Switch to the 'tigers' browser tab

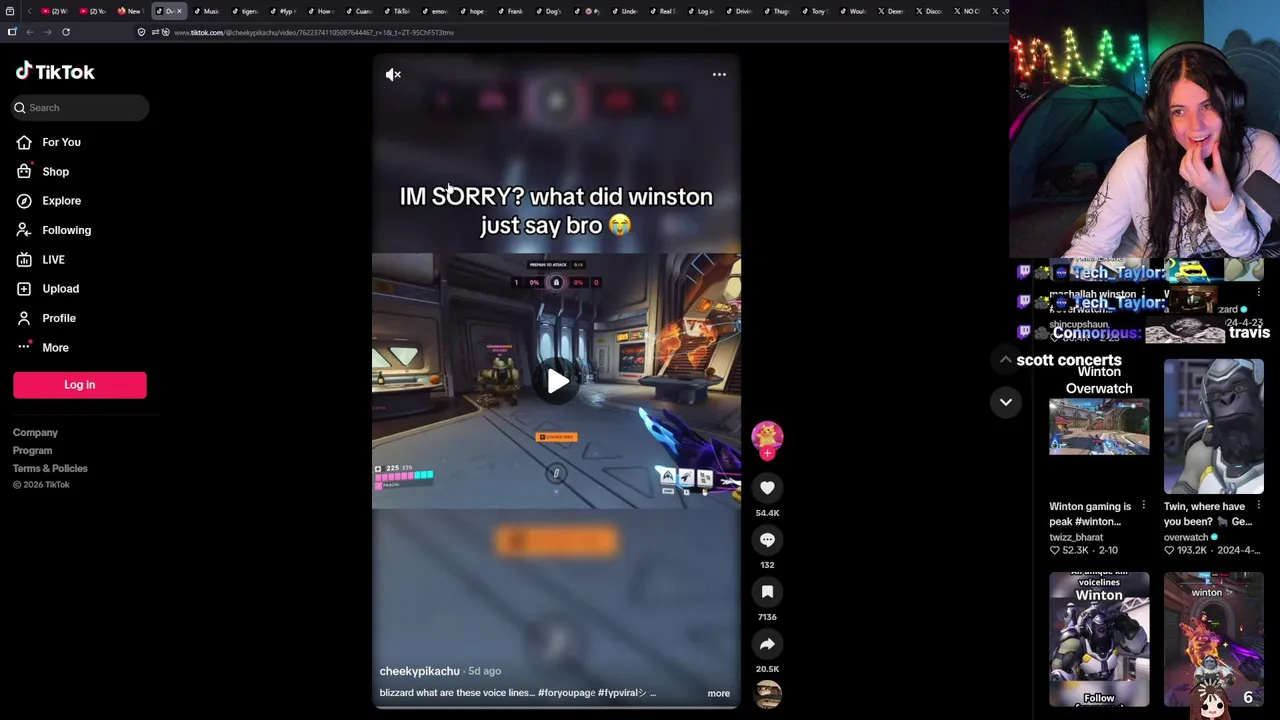click(x=244, y=11)
